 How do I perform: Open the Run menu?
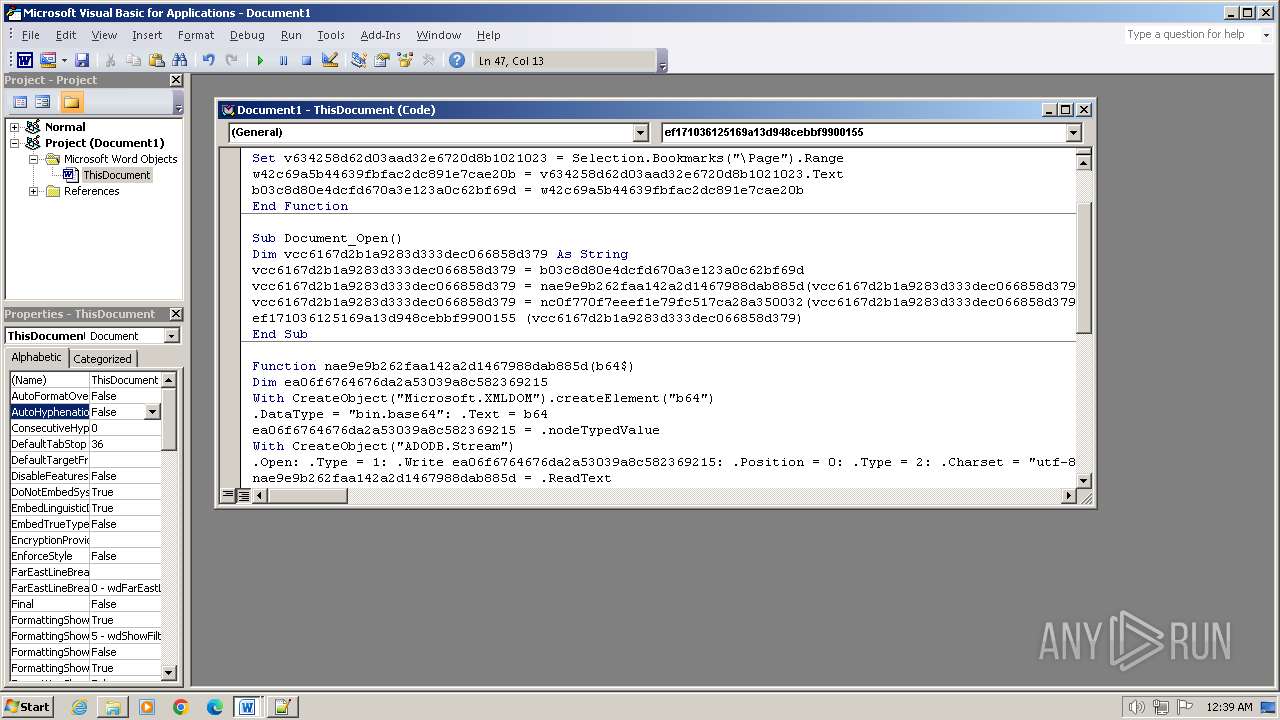[x=291, y=35]
